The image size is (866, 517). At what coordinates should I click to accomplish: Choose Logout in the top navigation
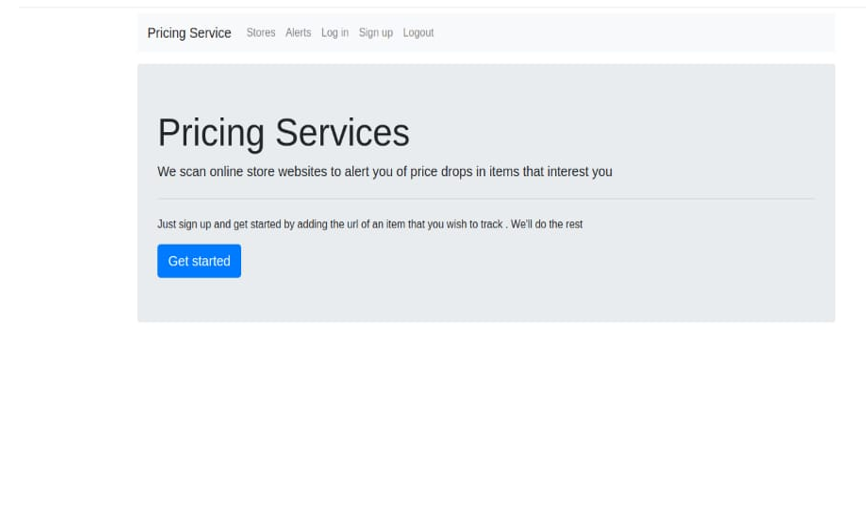coord(418,33)
